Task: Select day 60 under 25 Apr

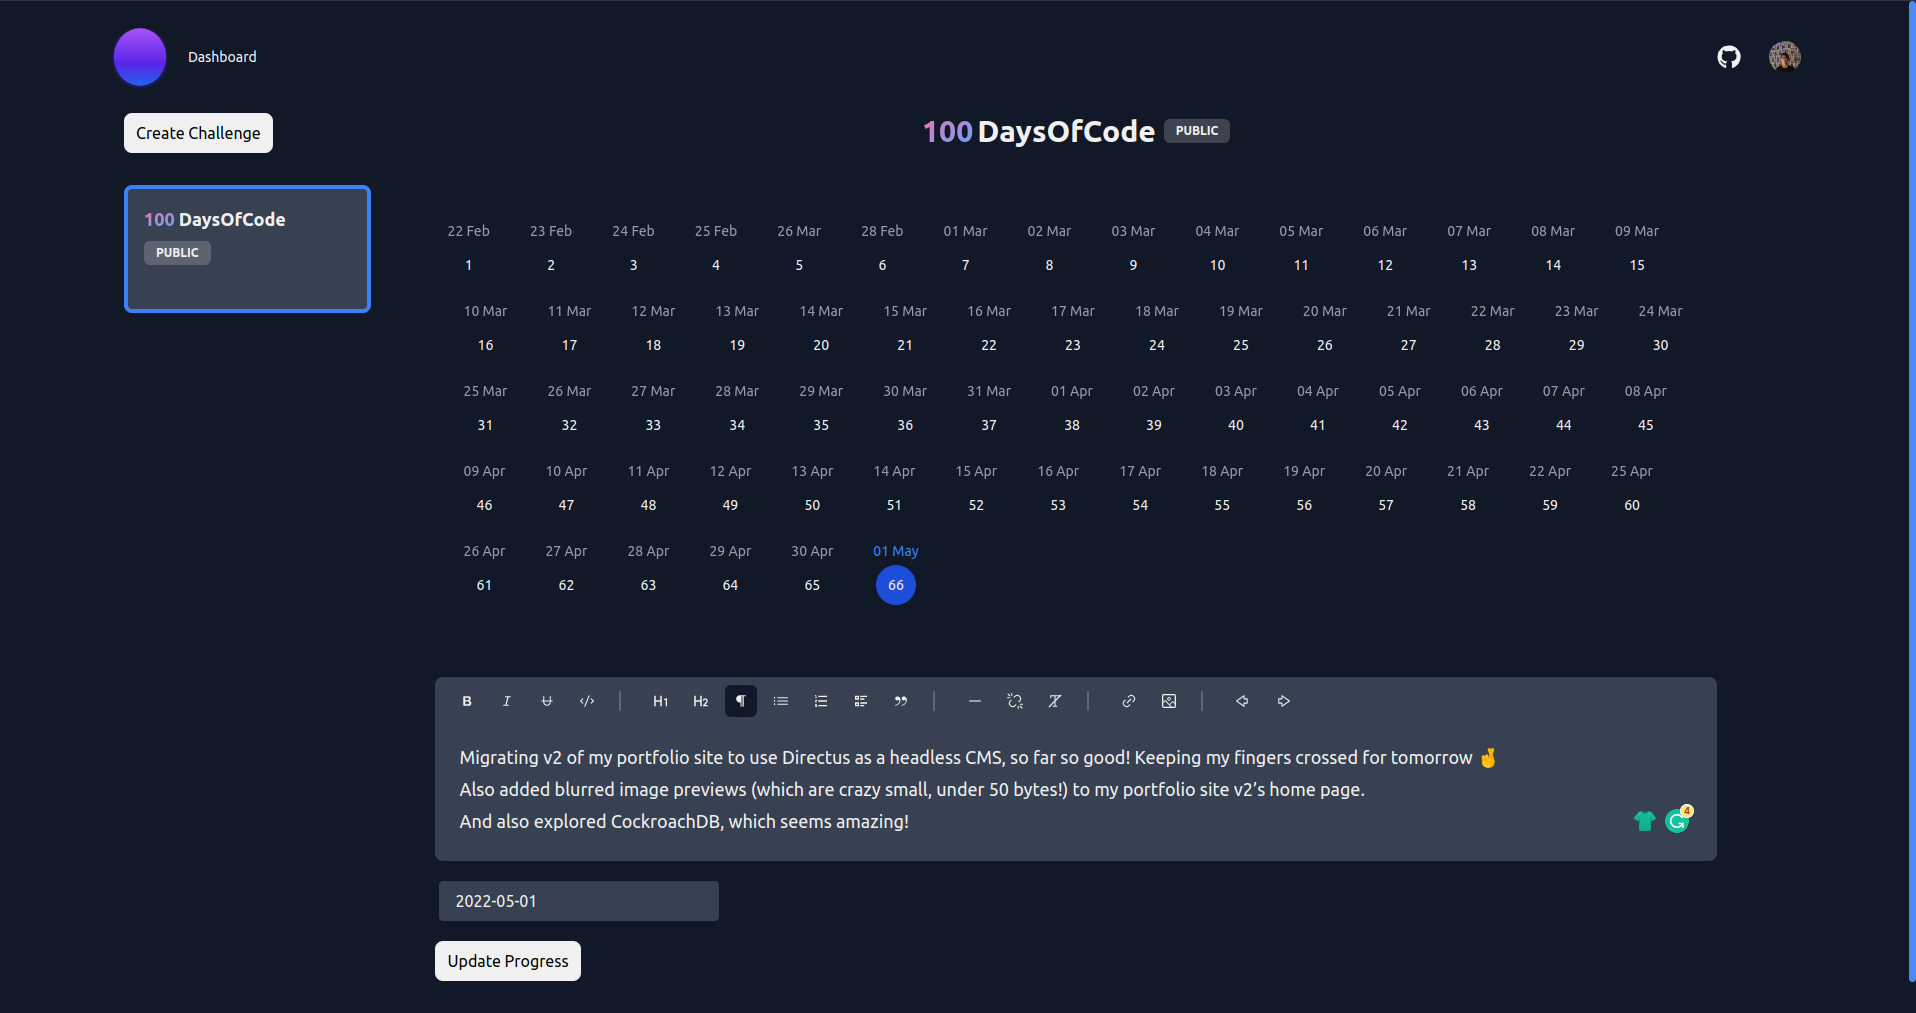Action: tap(1631, 505)
